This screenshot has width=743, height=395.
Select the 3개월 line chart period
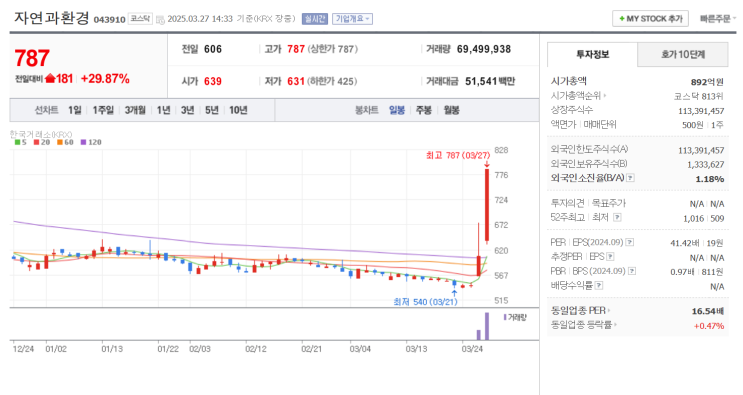coord(135,110)
